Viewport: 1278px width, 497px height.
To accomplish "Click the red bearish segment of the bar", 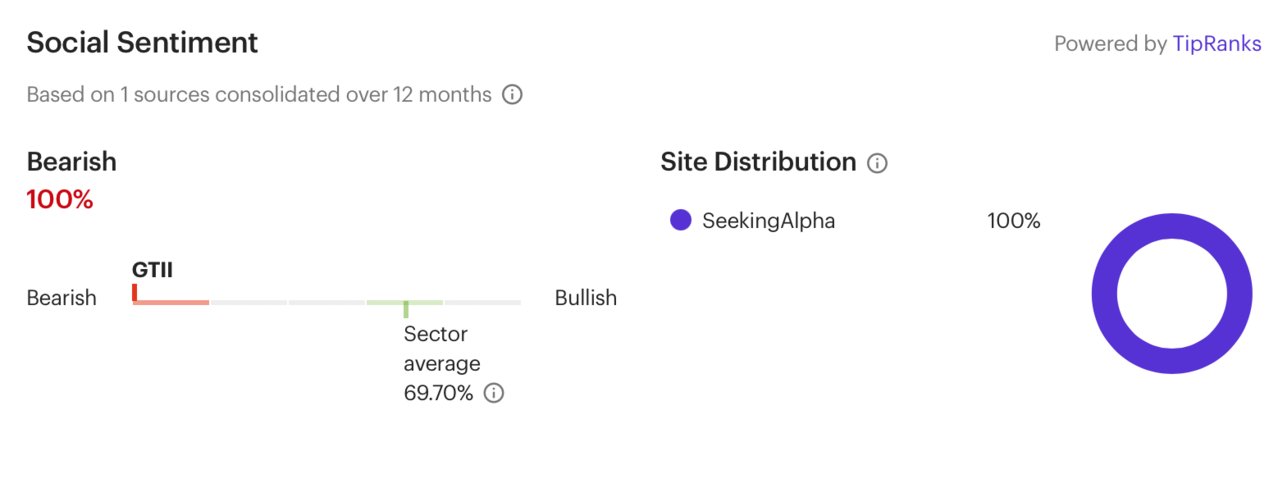I will [171, 302].
